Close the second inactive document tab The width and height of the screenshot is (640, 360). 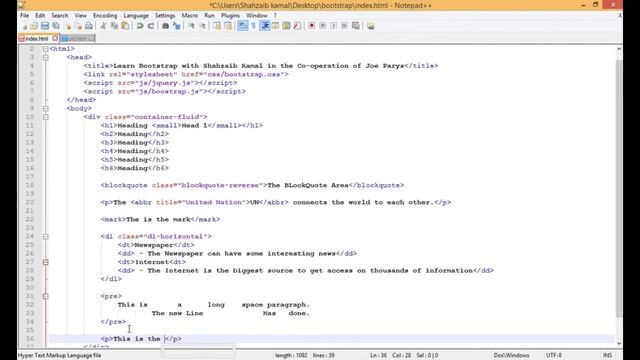(x=91, y=38)
